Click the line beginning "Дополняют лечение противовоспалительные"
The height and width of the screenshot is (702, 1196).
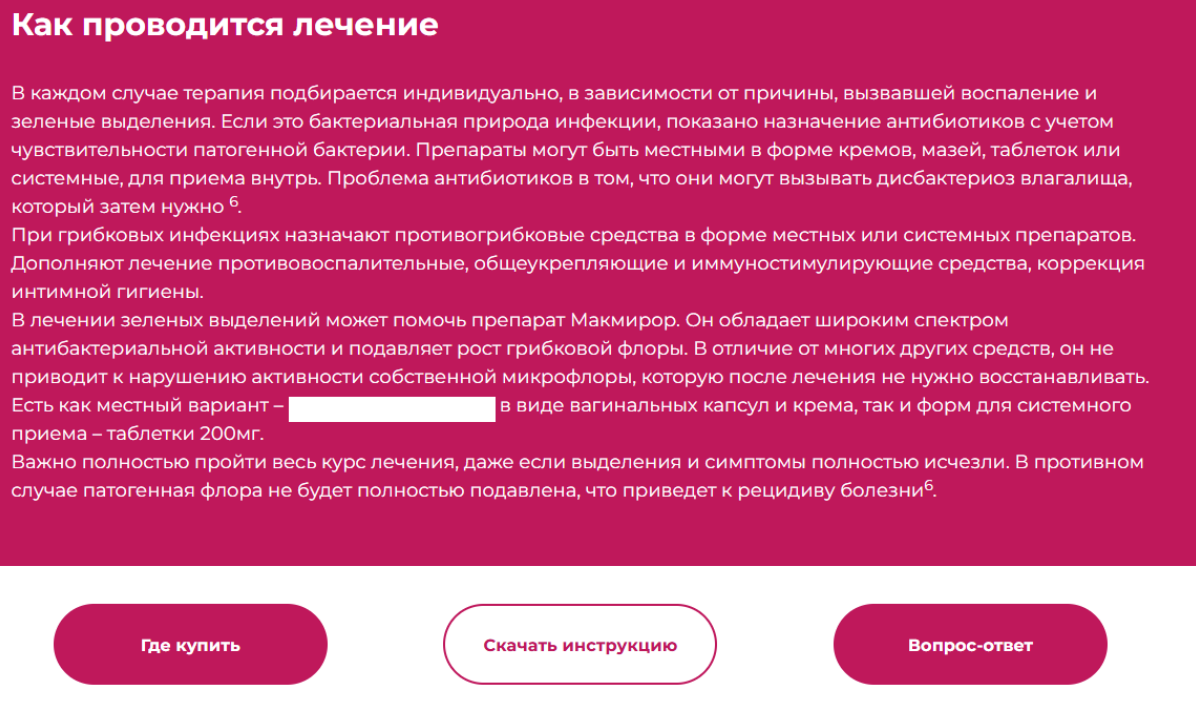(x=577, y=263)
